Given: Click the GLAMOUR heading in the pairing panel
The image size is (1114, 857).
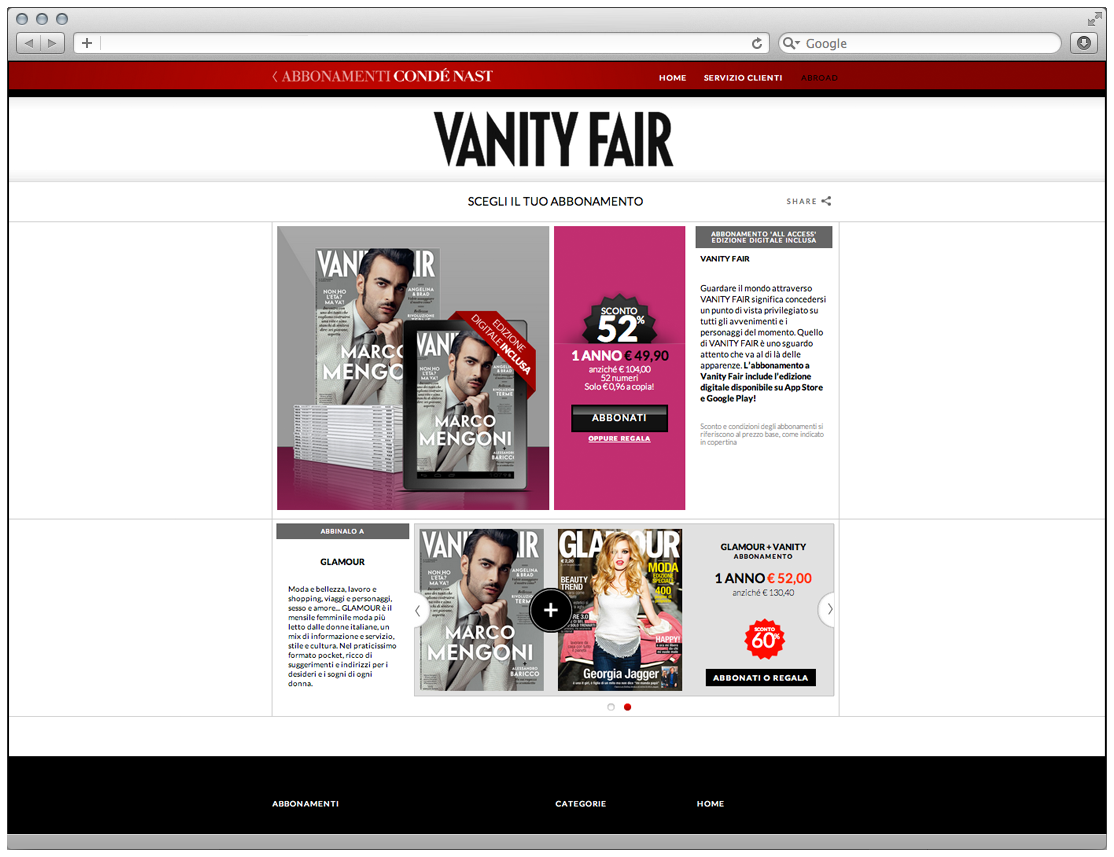Looking at the screenshot, I should [x=342, y=562].
